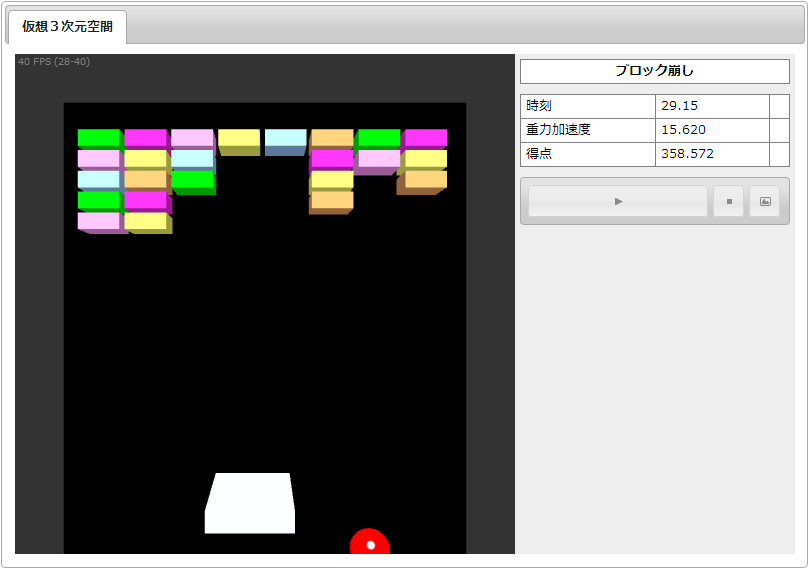This screenshot has height=569, width=810.
Task: Open the 仮想３次元空間 tab
Action: click(67, 27)
